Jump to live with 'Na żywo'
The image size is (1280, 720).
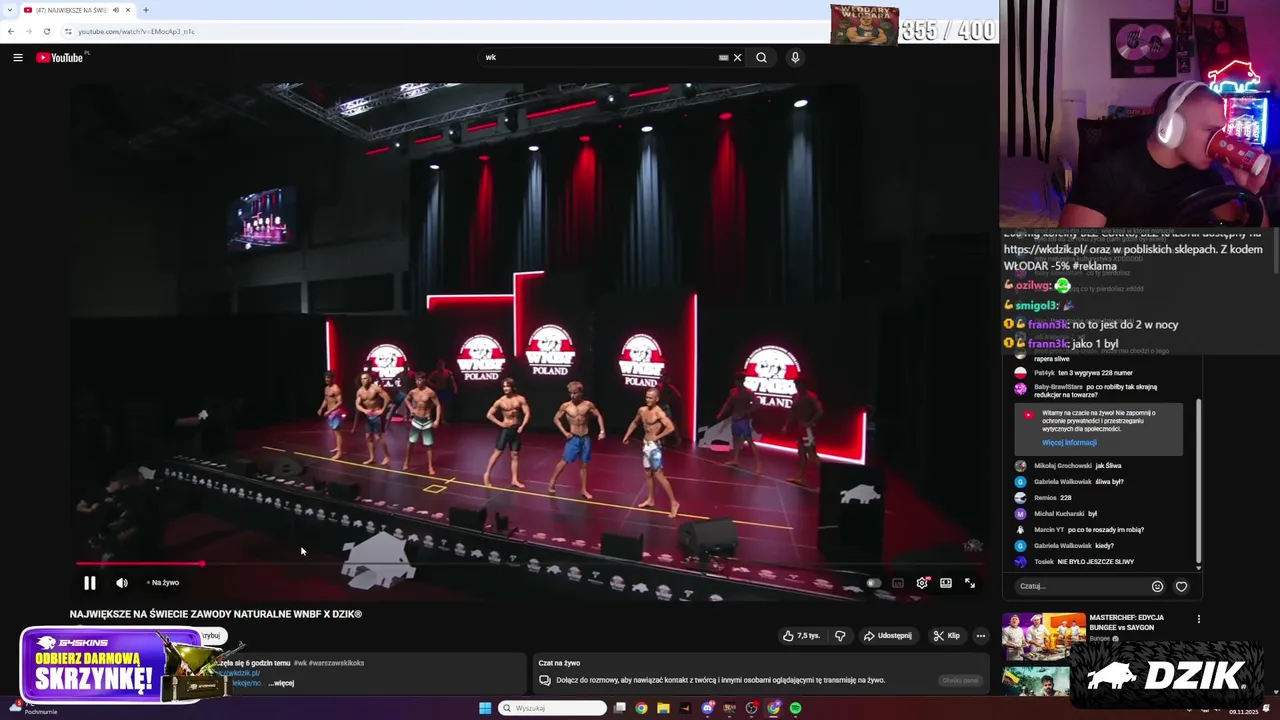coord(164,583)
